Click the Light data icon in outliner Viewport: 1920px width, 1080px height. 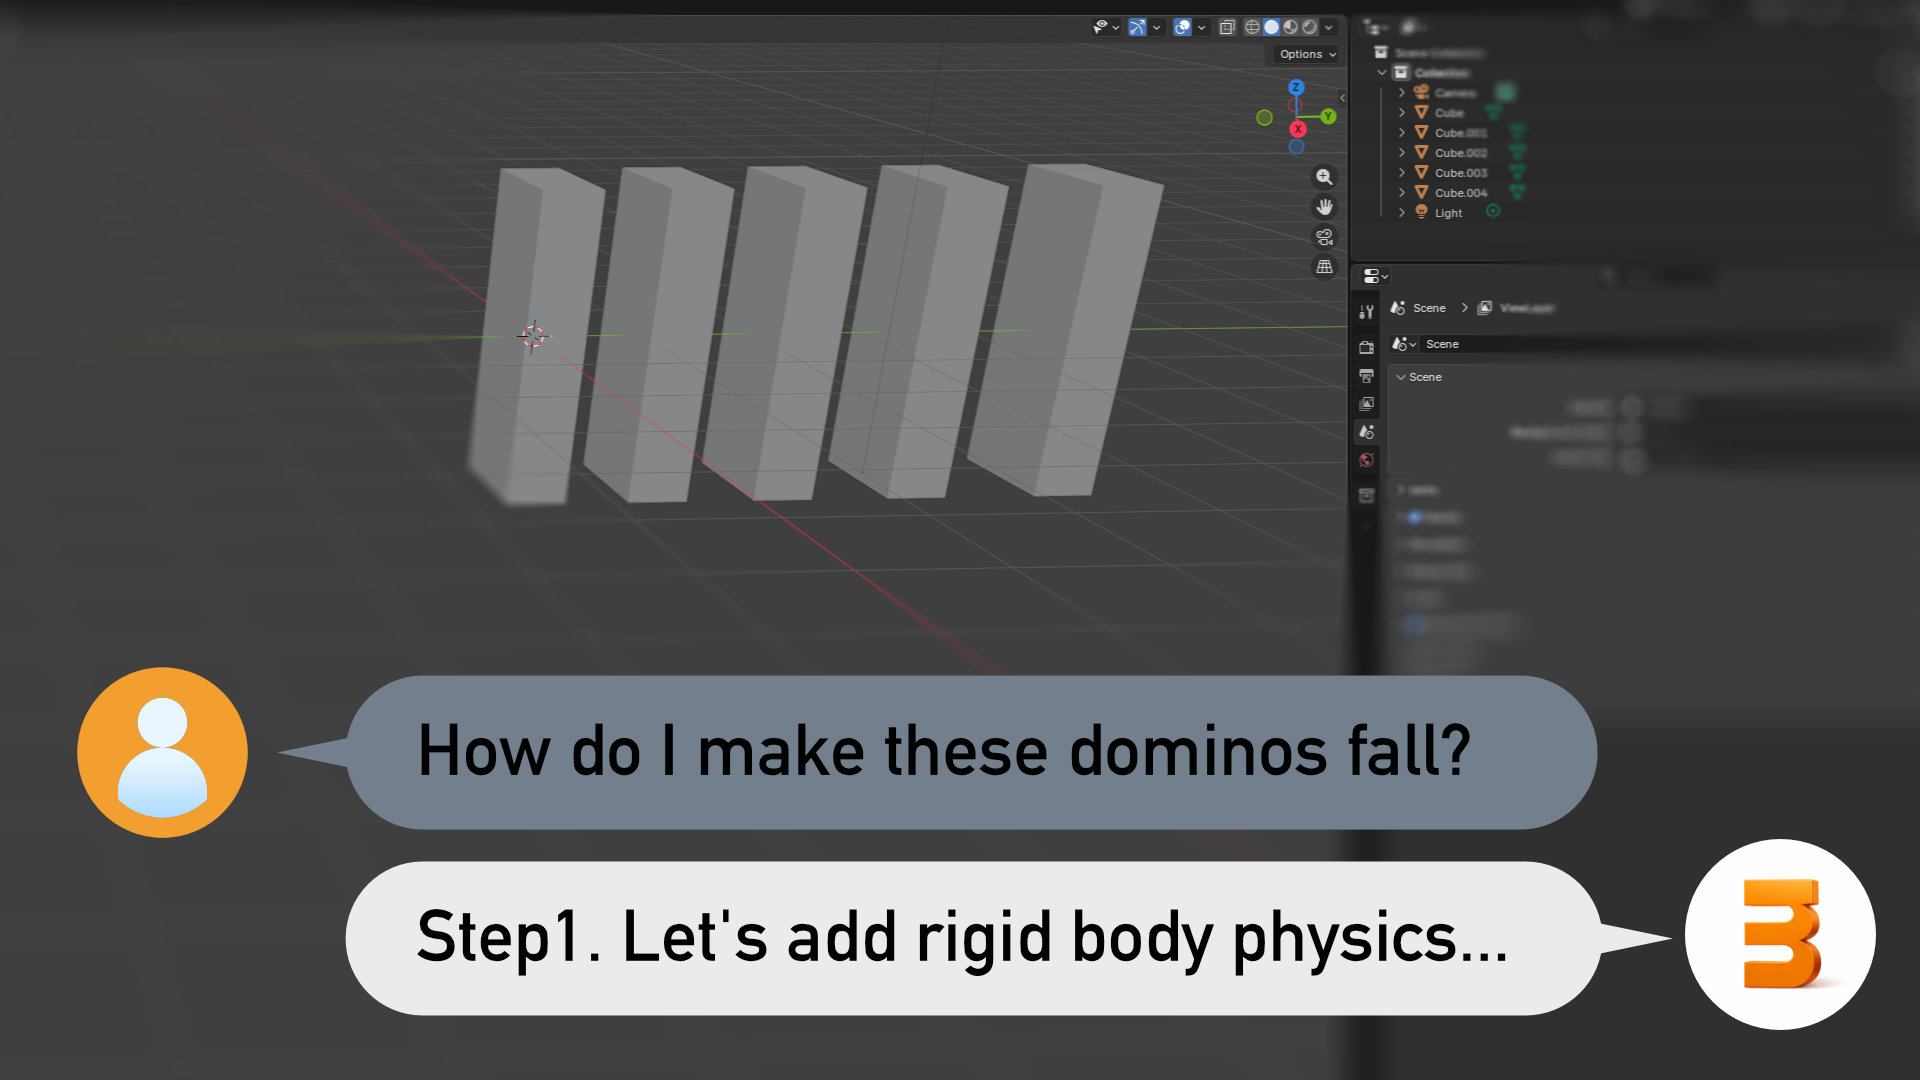(1493, 211)
